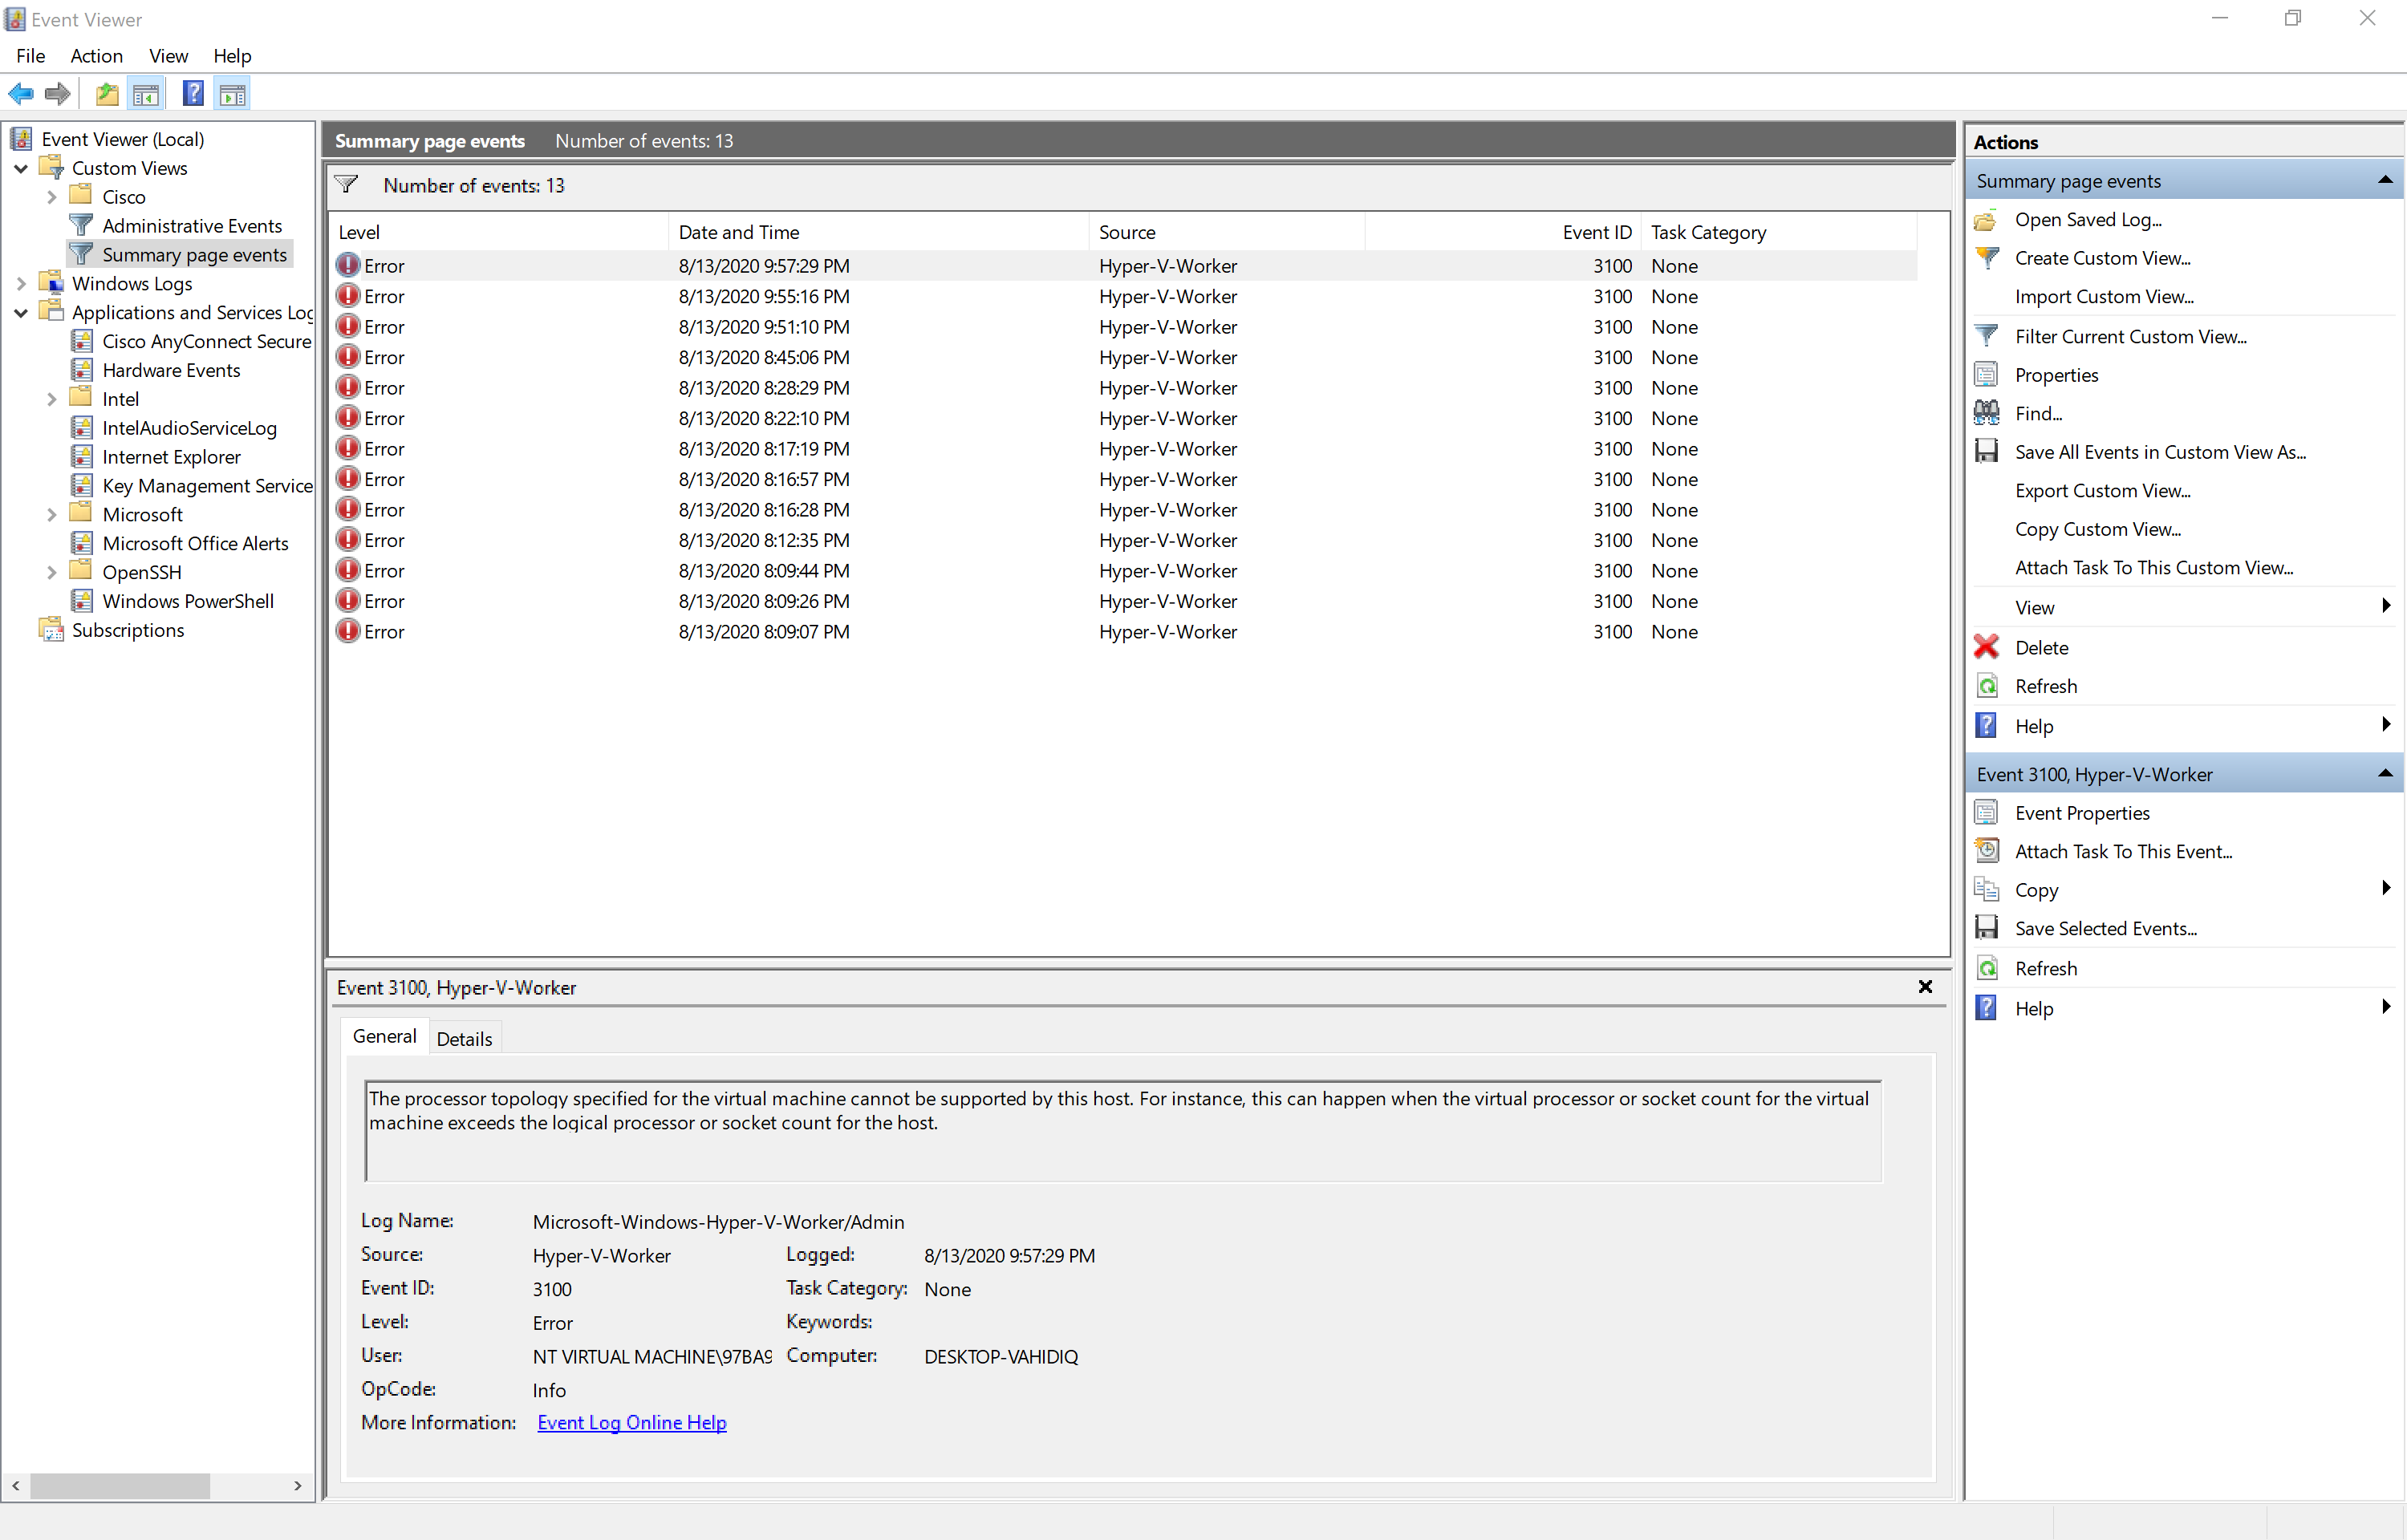
Task: Click the Help toolbar icon
Action: [192, 93]
